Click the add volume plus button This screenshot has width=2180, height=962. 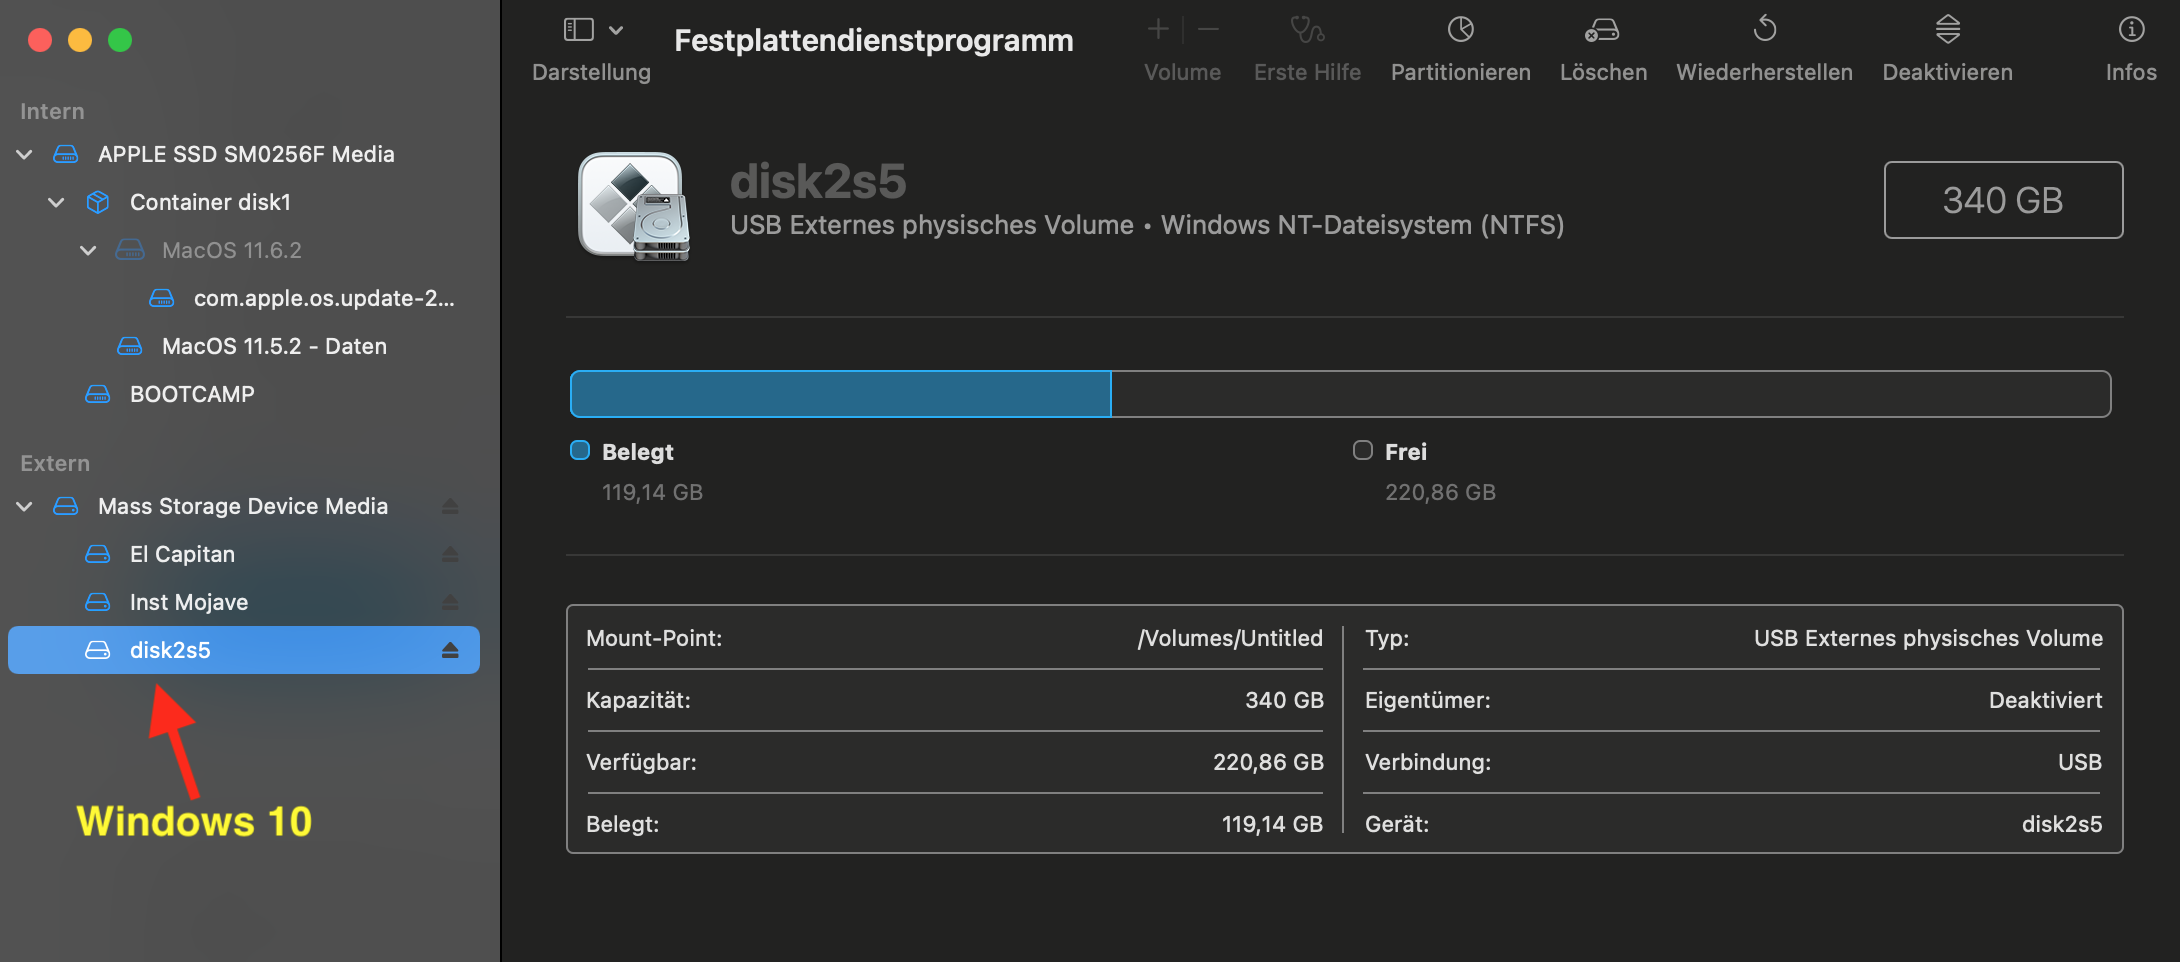1158,30
